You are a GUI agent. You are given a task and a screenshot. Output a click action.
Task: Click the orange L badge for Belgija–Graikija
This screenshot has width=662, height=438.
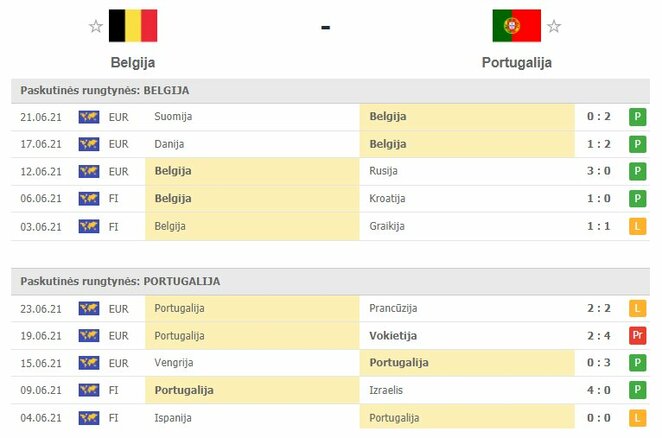(638, 226)
